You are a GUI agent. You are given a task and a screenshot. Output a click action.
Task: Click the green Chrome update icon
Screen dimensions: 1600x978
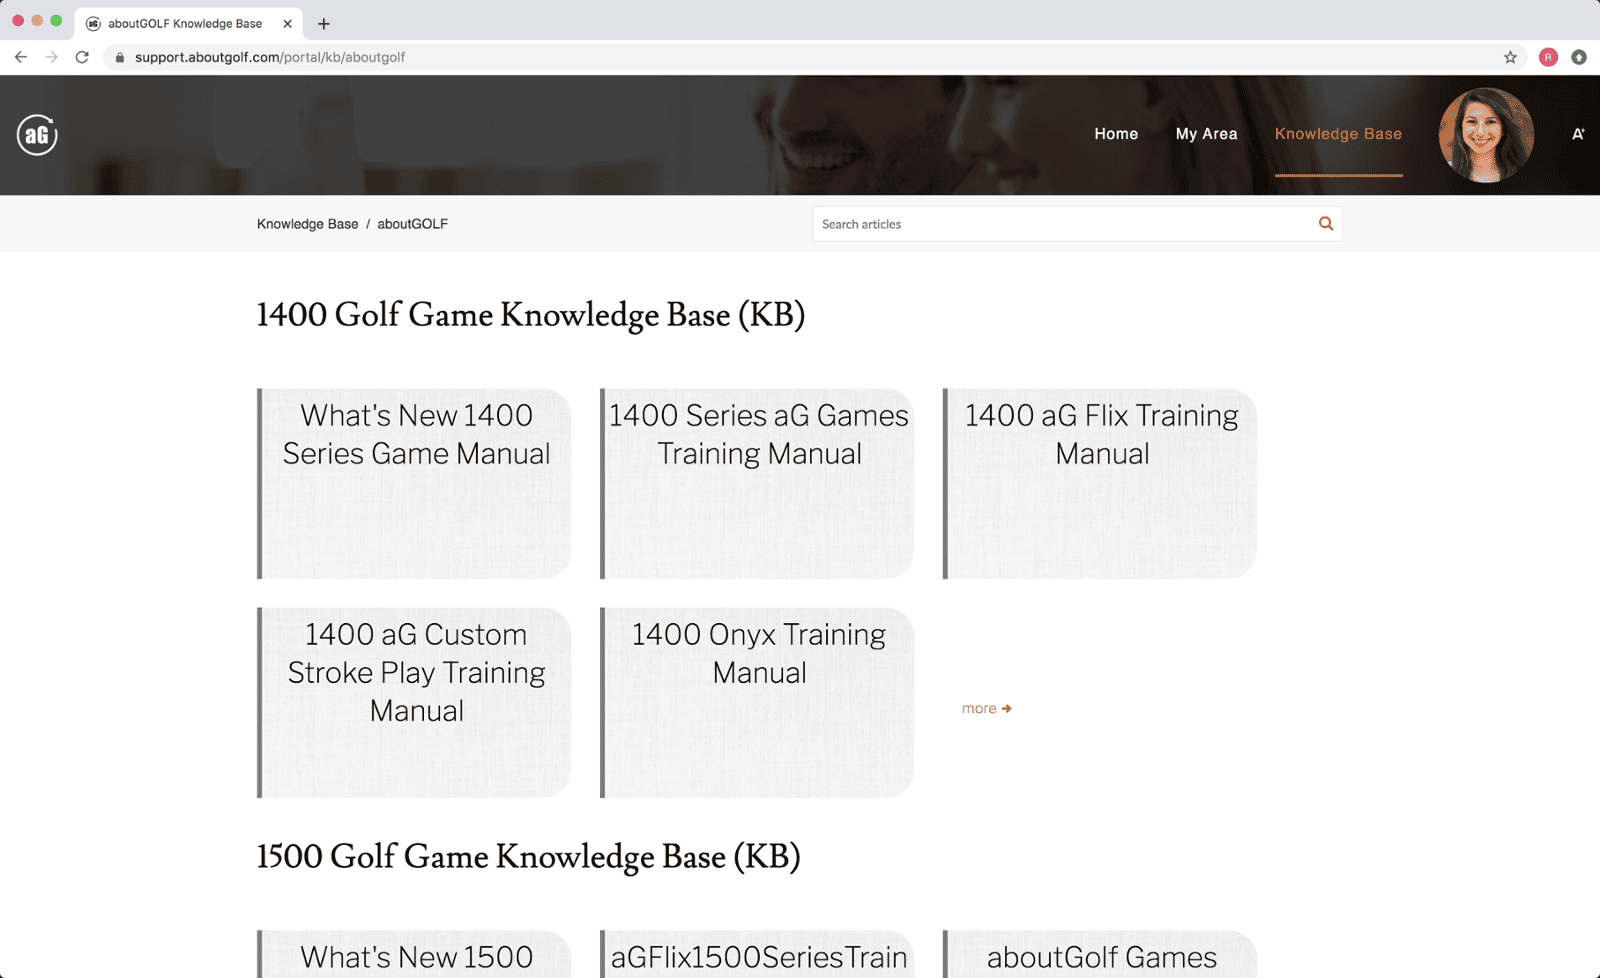pos(1579,57)
